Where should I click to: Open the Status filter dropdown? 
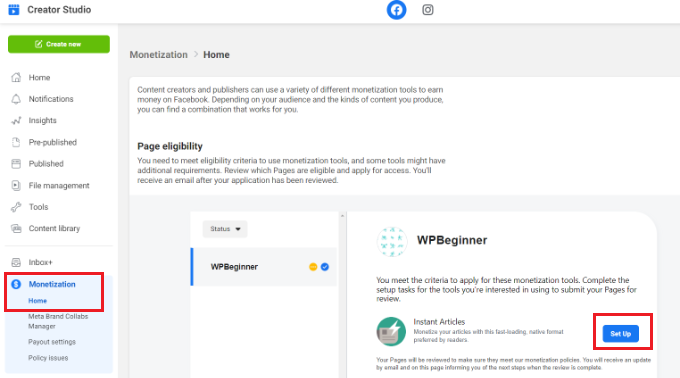pyautogui.click(x=225, y=229)
